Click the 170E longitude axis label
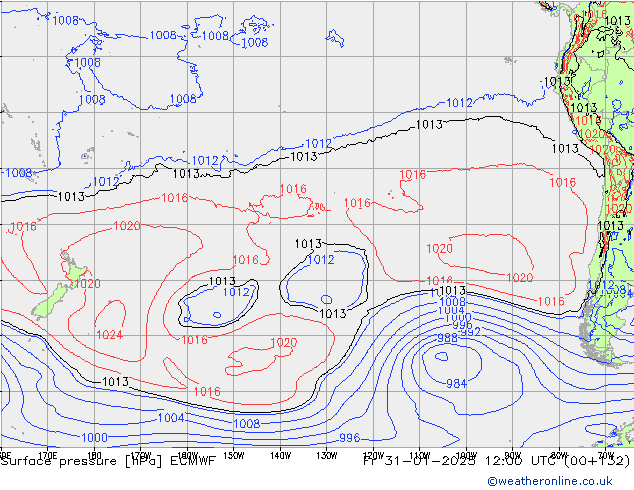This screenshot has height=490, width=634. [47, 456]
